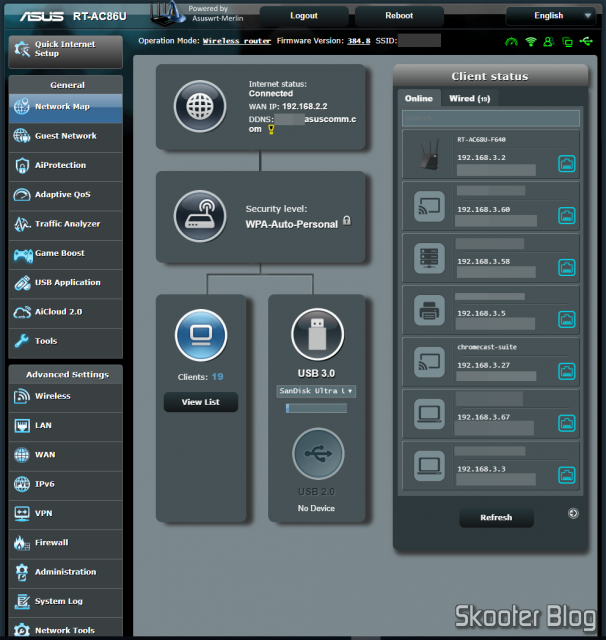This screenshot has height=640, width=606.
Task: Open Adaptive QoS page
Action: (66, 195)
